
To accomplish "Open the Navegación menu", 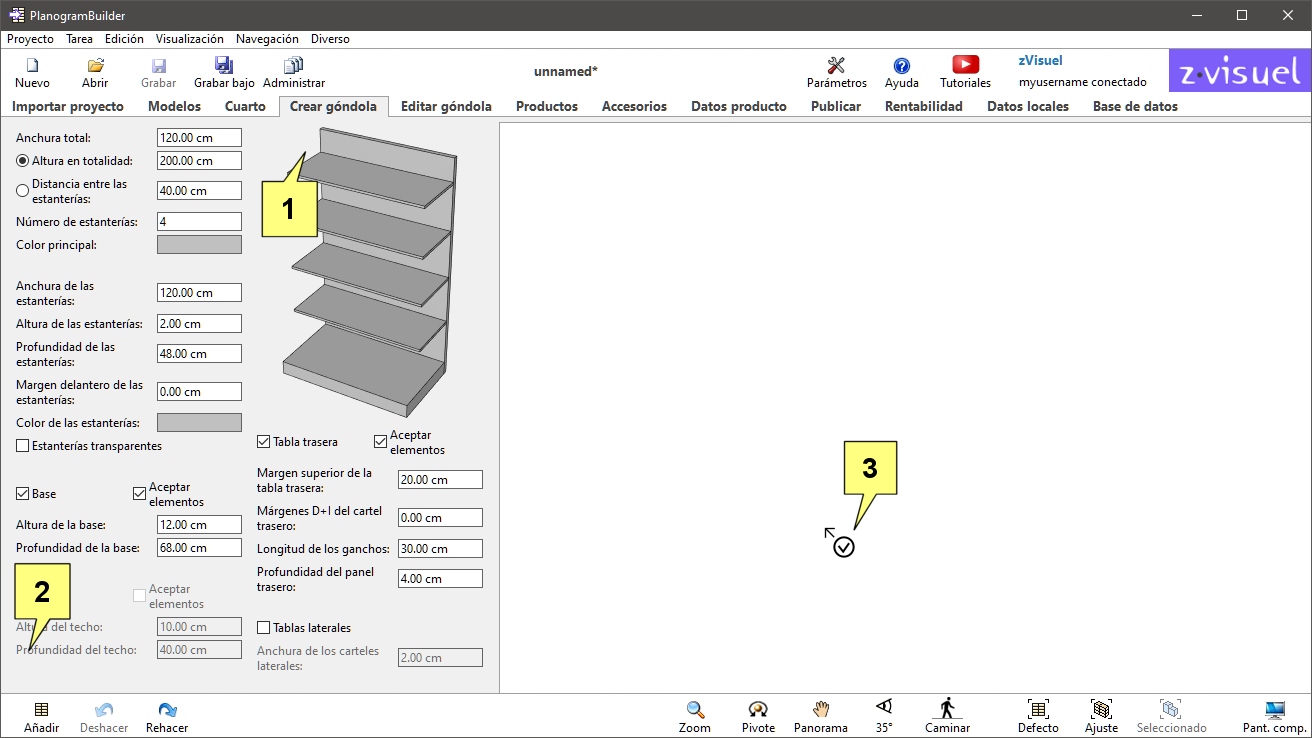I will point(267,39).
